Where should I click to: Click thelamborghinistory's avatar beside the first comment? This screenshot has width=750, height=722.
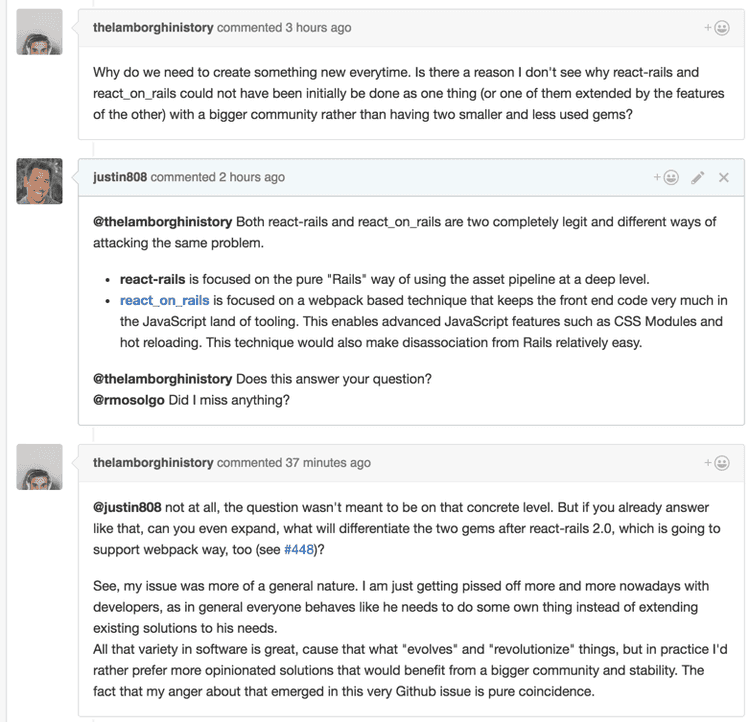pos(40,32)
